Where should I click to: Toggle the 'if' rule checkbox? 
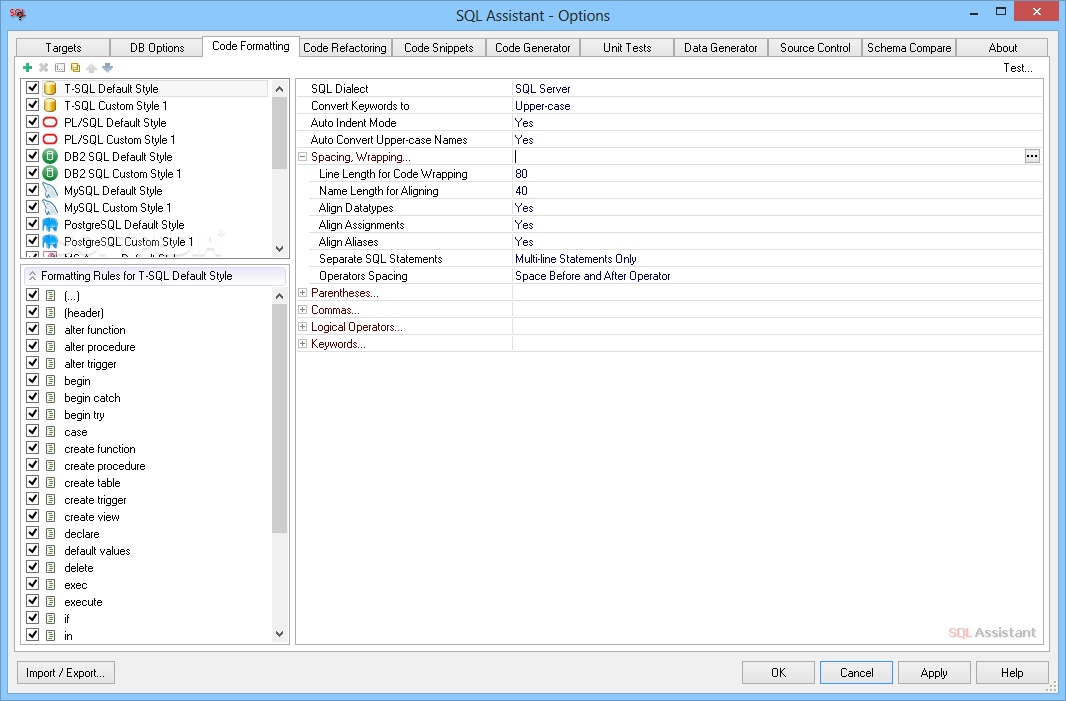point(32,618)
